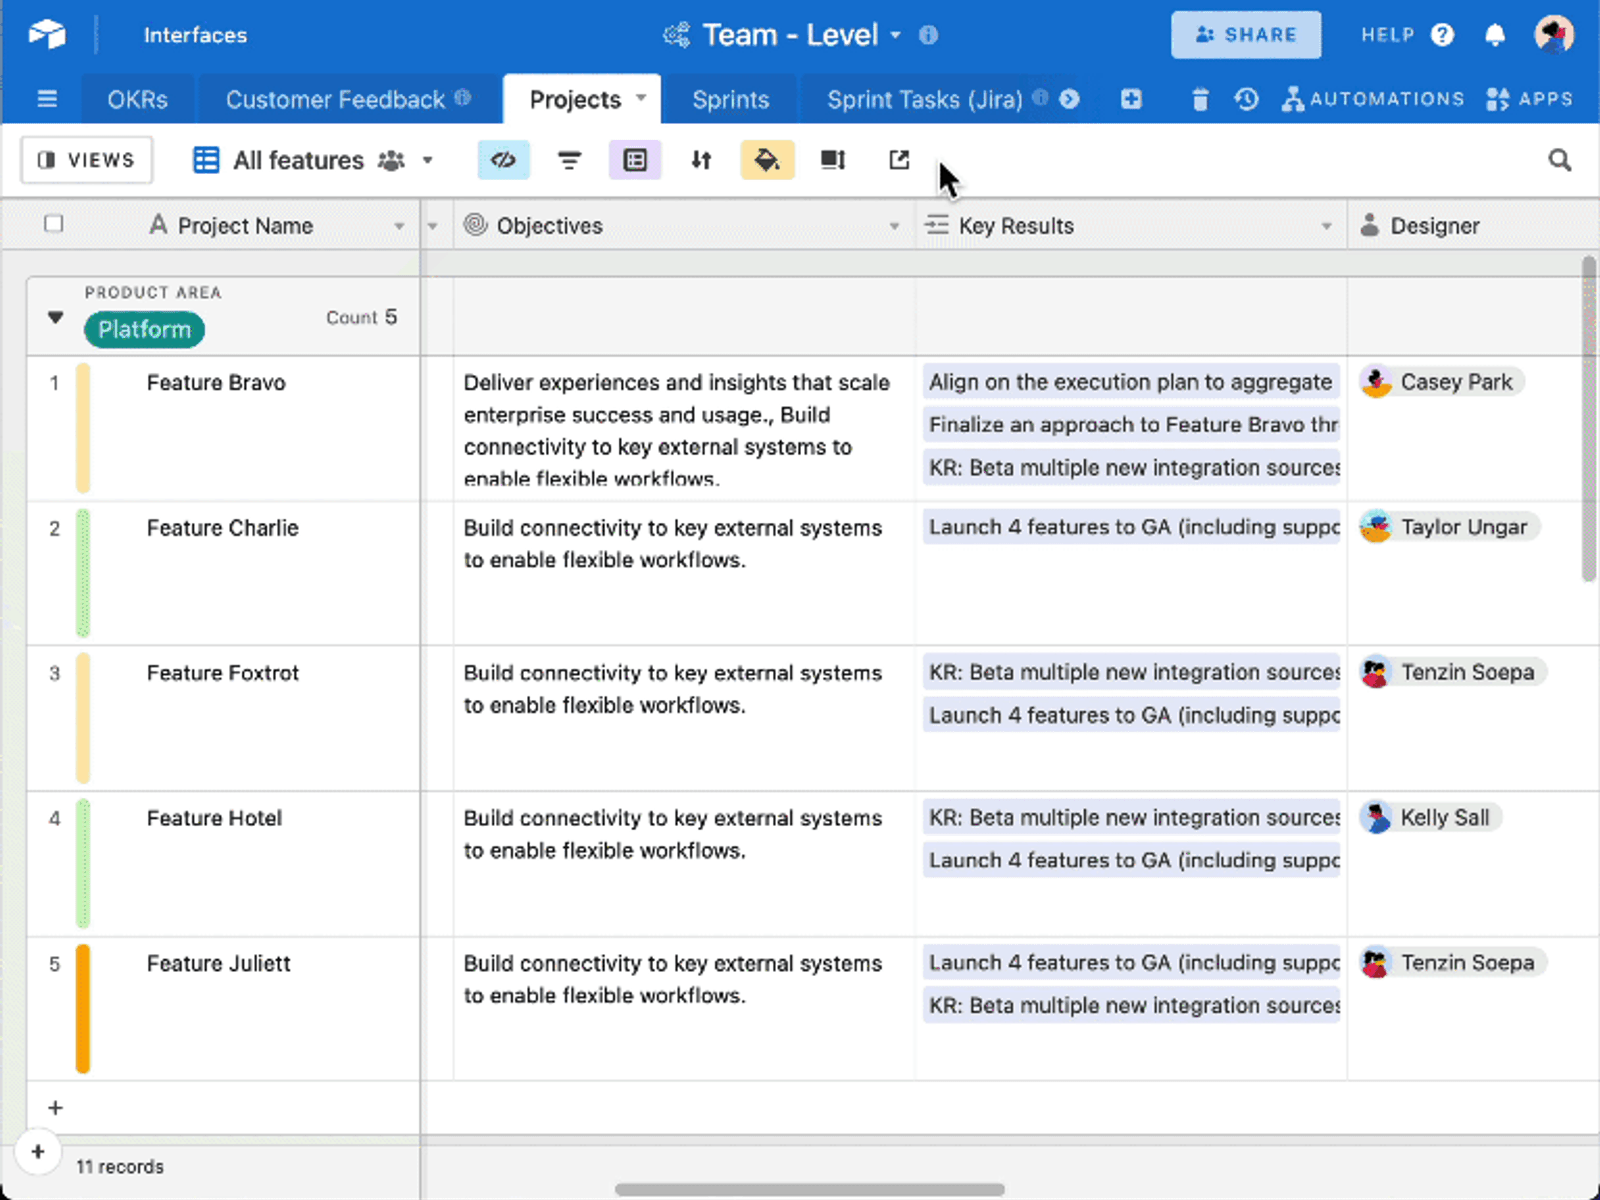Image resolution: width=1600 pixels, height=1200 pixels.
Task: Click the Taylor Ungar designer chip
Action: click(1448, 527)
